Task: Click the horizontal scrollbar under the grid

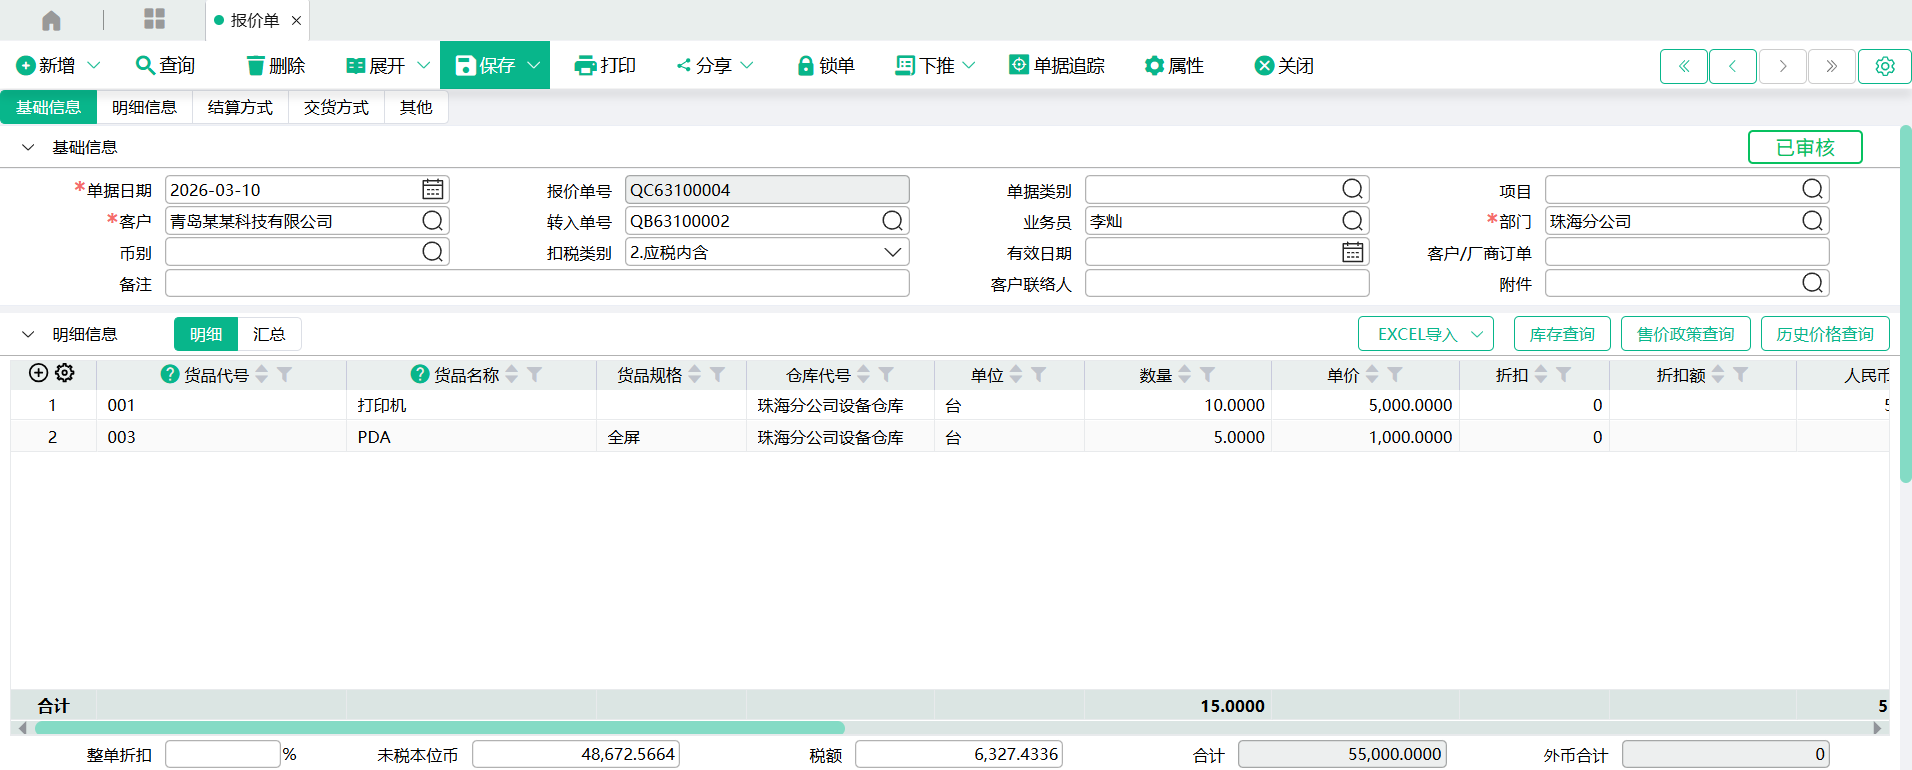Action: 440,728
